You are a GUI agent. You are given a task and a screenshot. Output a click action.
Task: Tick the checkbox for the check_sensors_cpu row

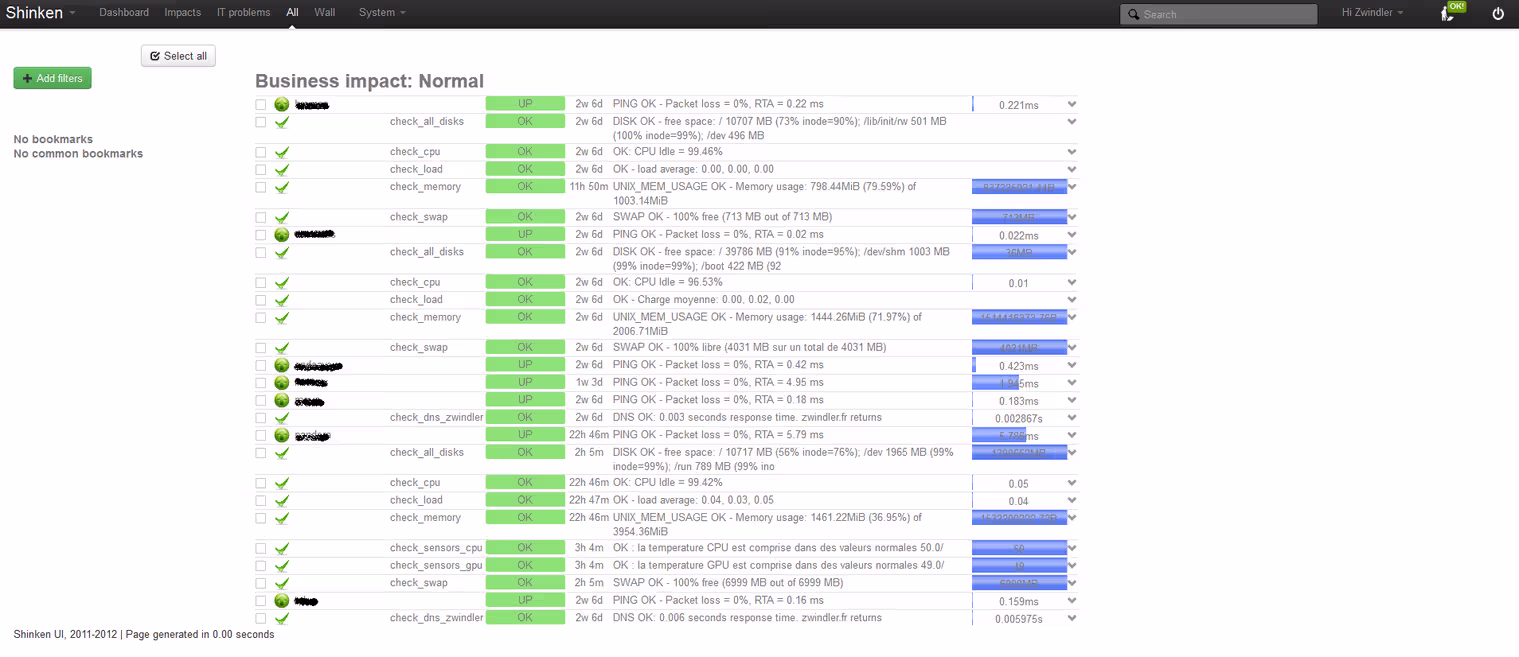(260, 548)
